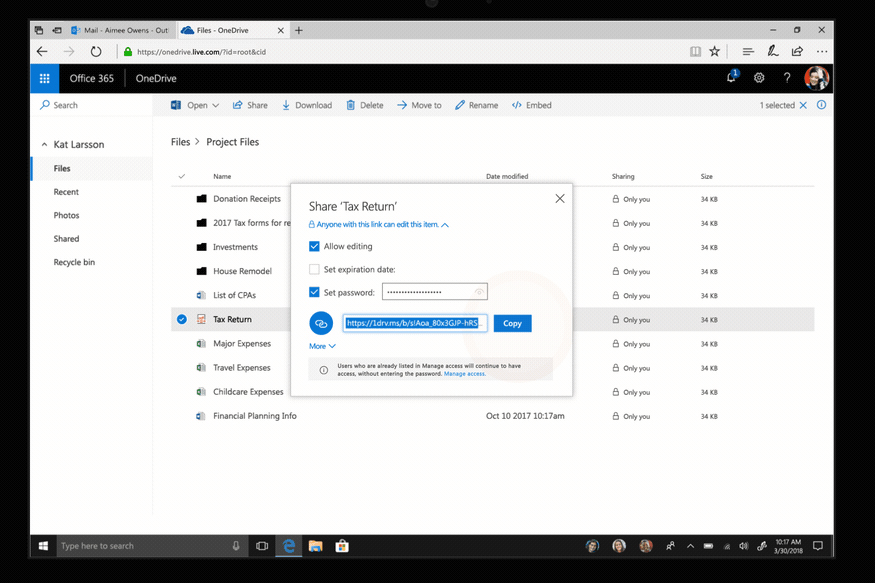Image resolution: width=875 pixels, height=583 pixels.
Task: Open a new browser tab
Action: 299,30
